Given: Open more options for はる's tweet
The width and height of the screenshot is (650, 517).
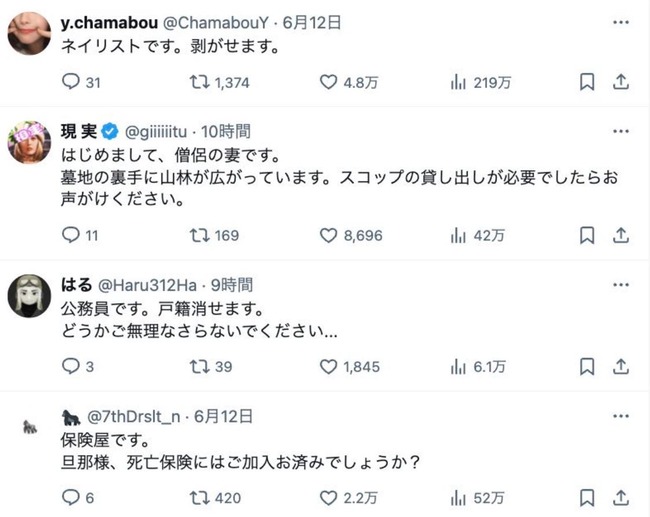Looking at the screenshot, I should click(620, 284).
